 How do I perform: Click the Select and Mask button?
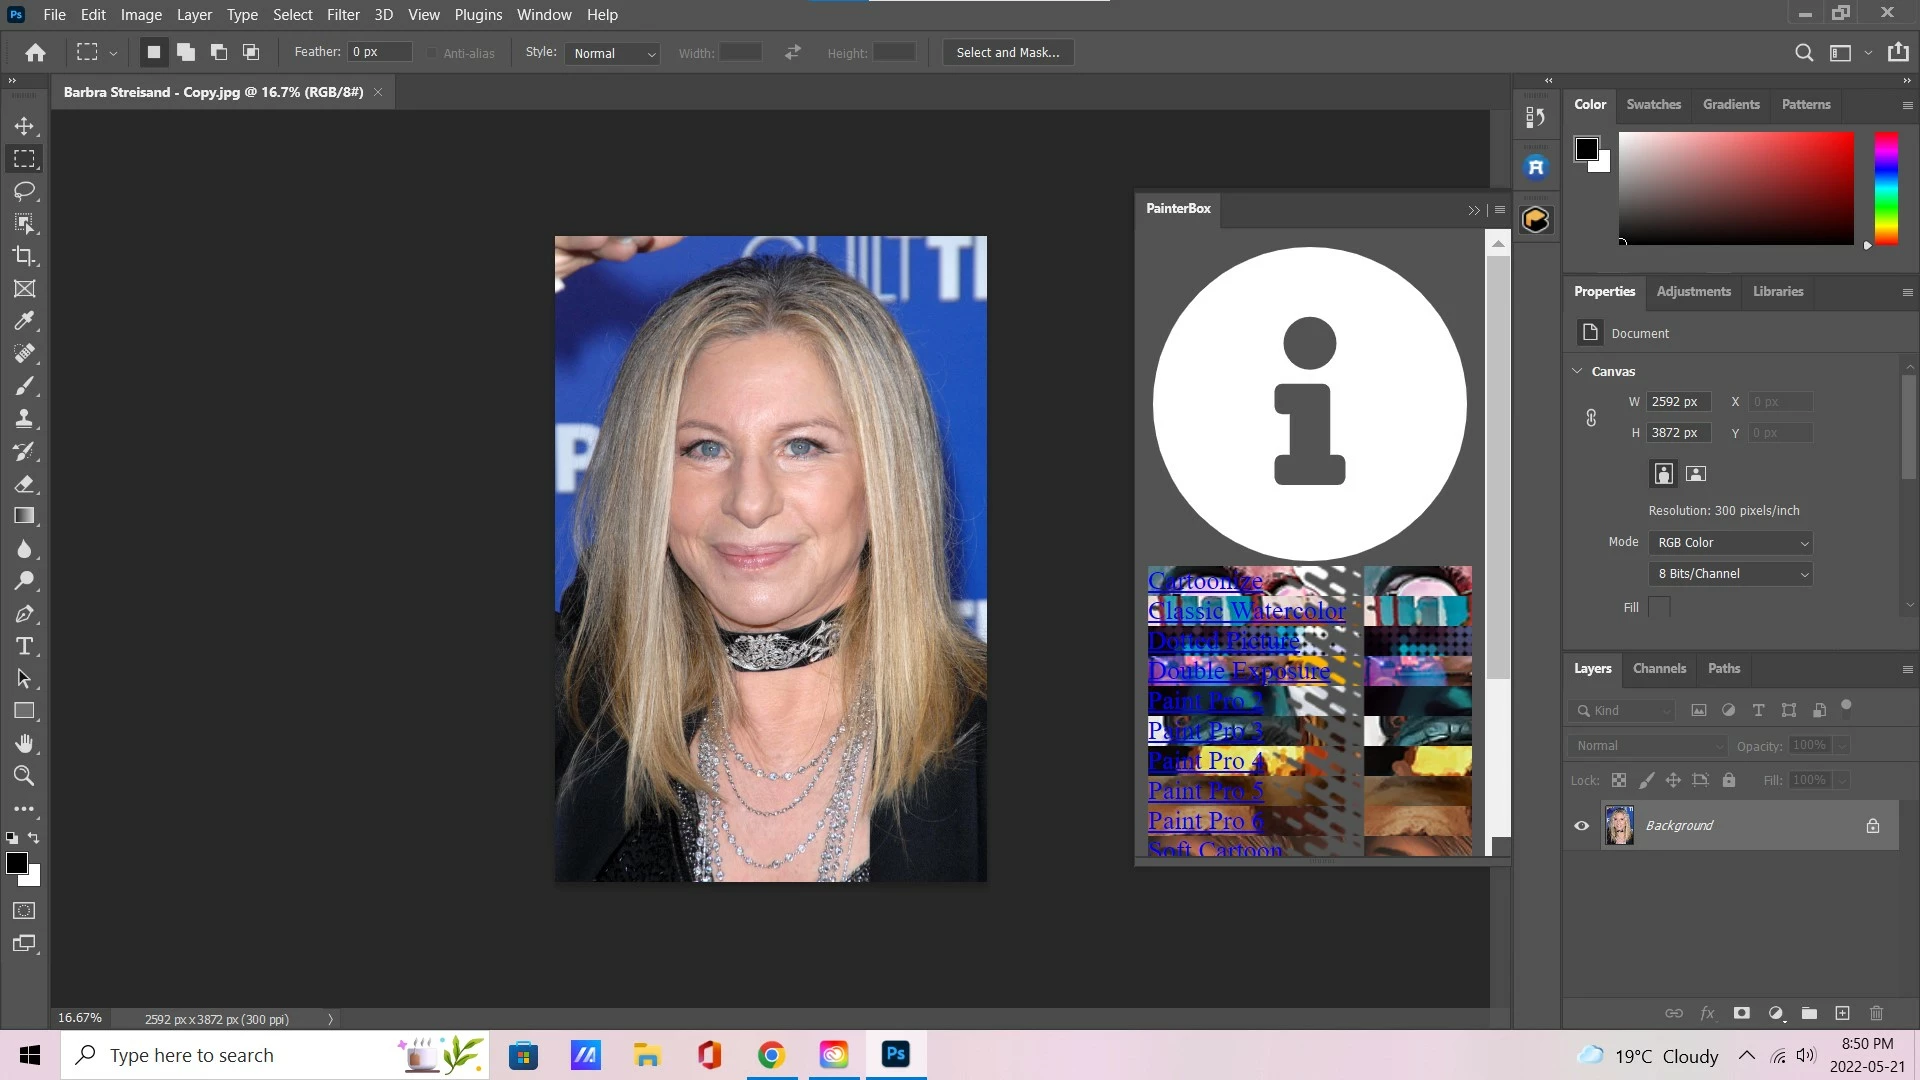click(x=1007, y=53)
